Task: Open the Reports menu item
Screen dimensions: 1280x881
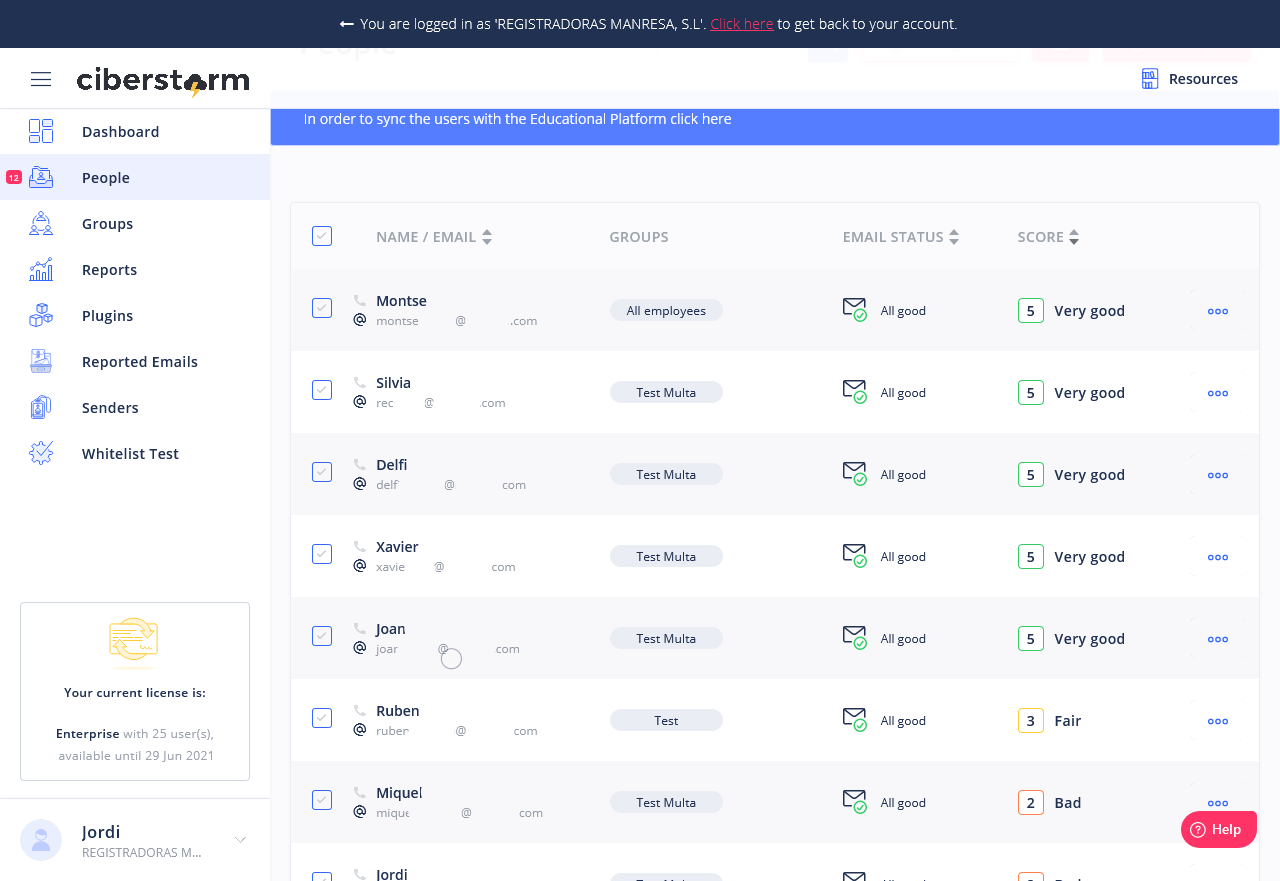Action: (x=135, y=269)
